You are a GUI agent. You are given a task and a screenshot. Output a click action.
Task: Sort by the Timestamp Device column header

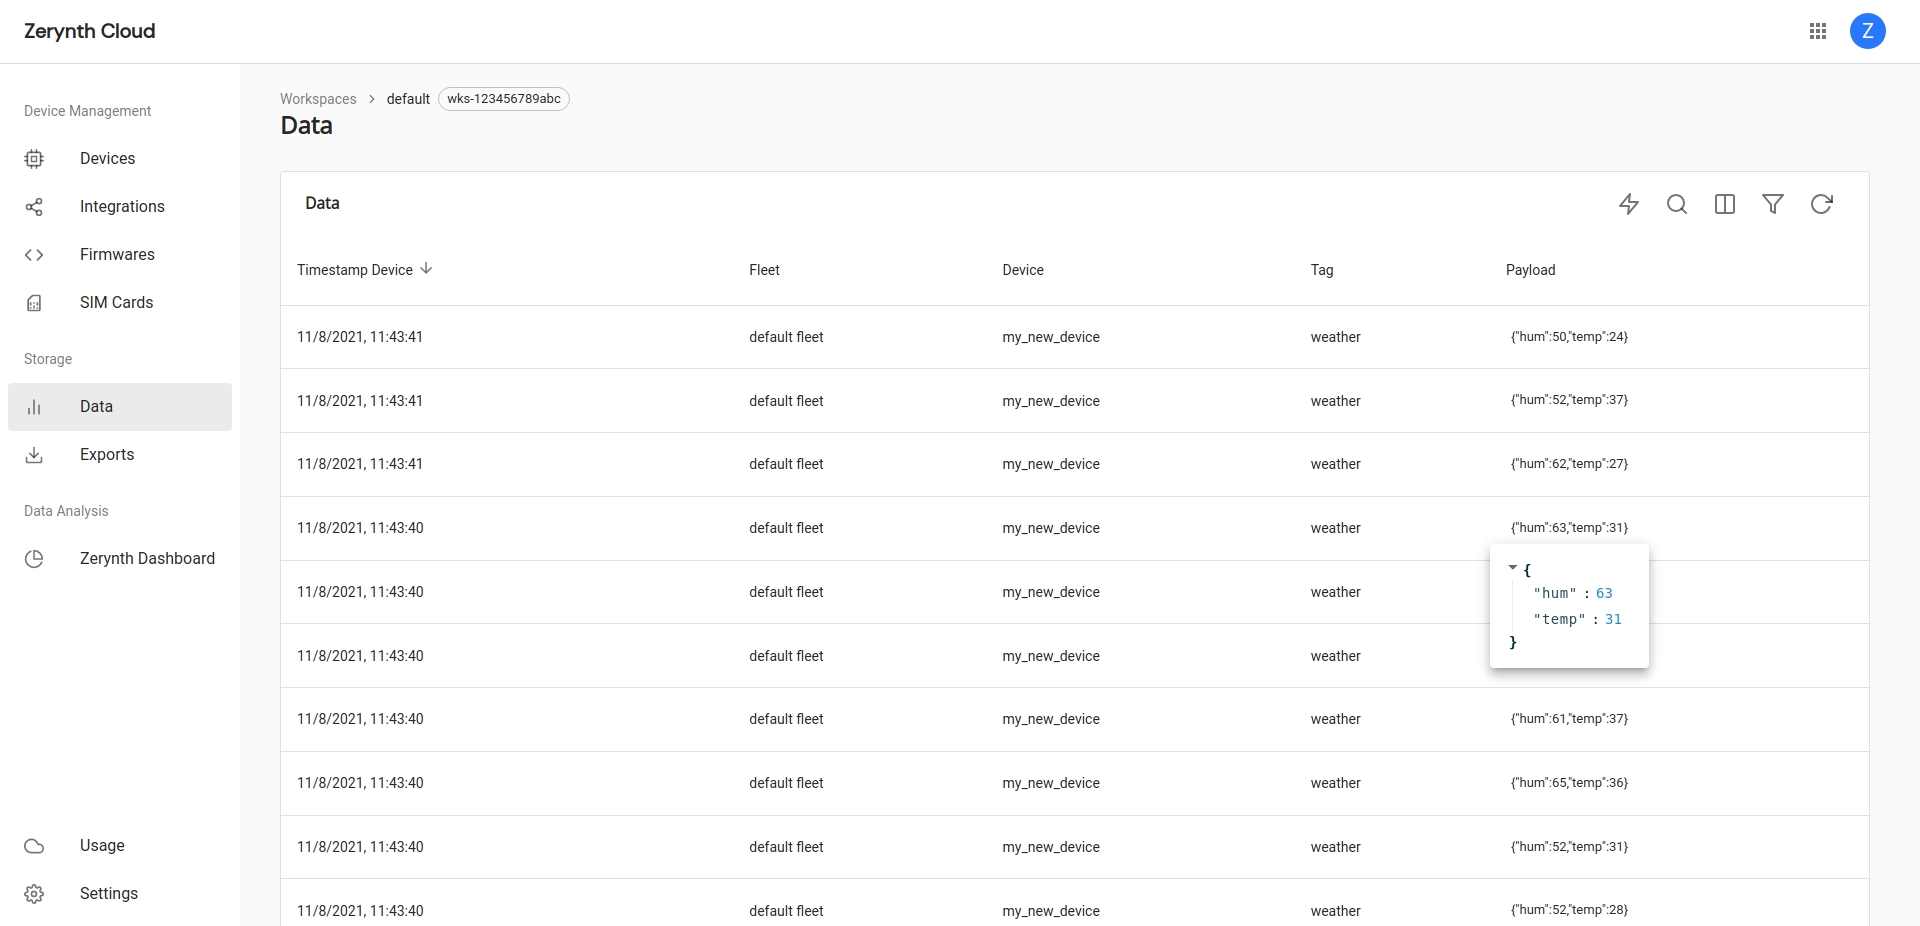point(355,270)
